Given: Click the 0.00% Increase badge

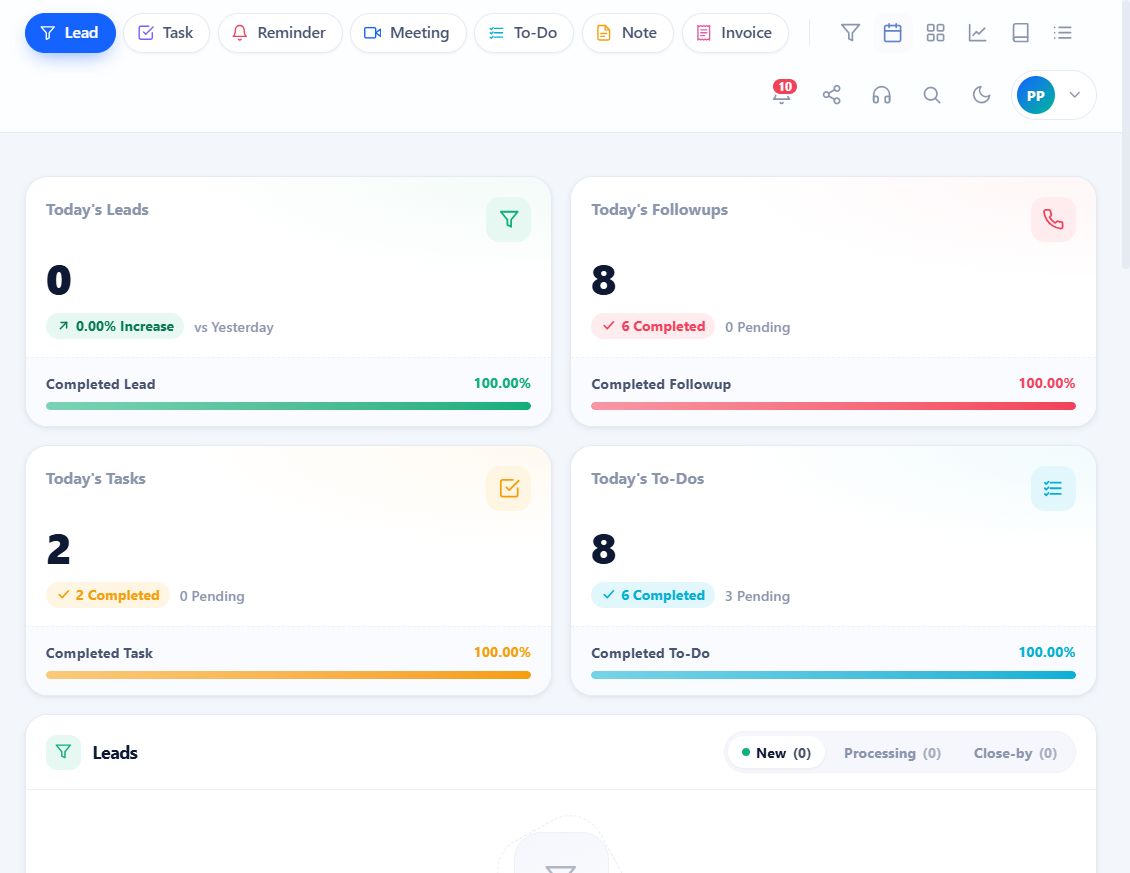Looking at the screenshot, I should 115,326.
